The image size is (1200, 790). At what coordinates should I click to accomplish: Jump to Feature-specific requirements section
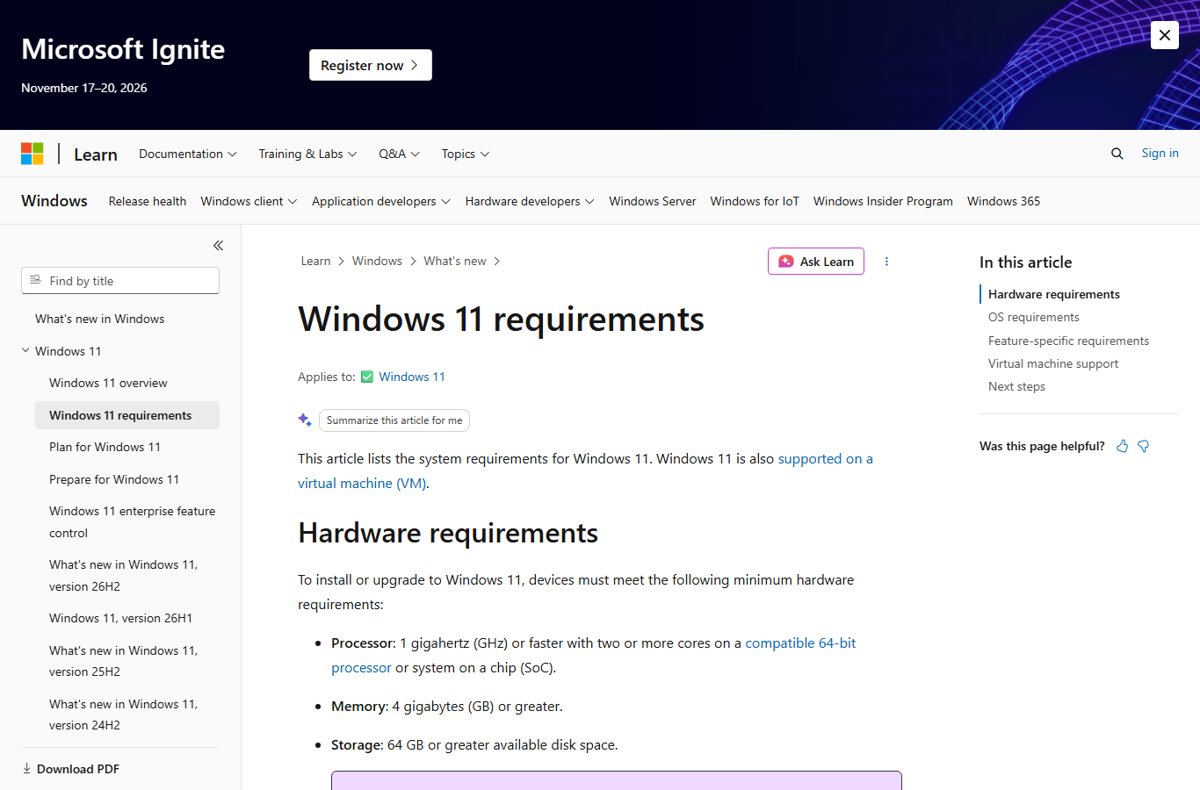coord(1069,341)
